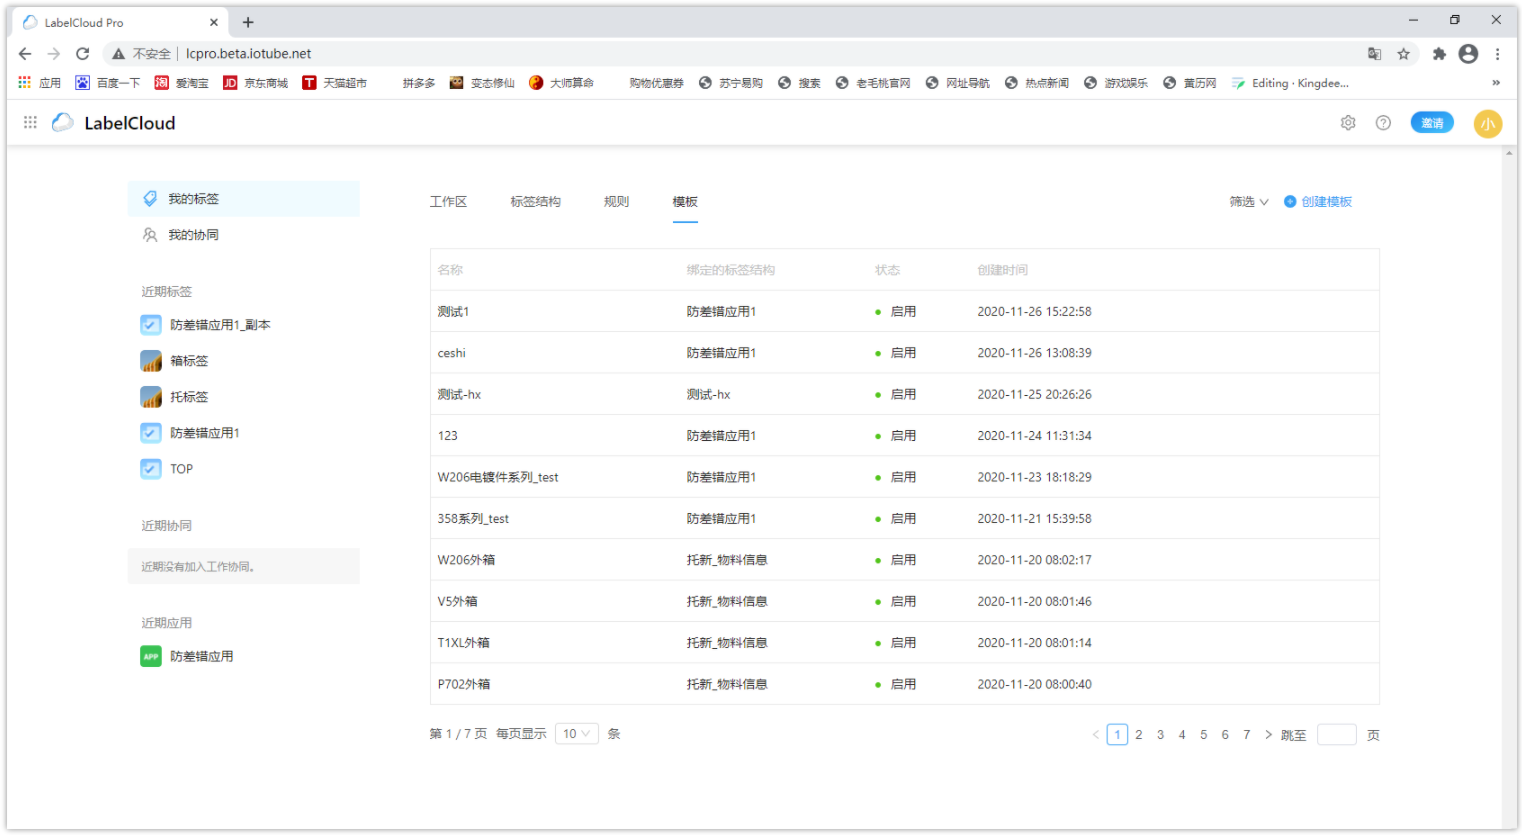The height and width of the screenshot is (835, 1522).
Task: Open the app grid launcher icon
Action: pyautogui.click(x=30, y=122)
